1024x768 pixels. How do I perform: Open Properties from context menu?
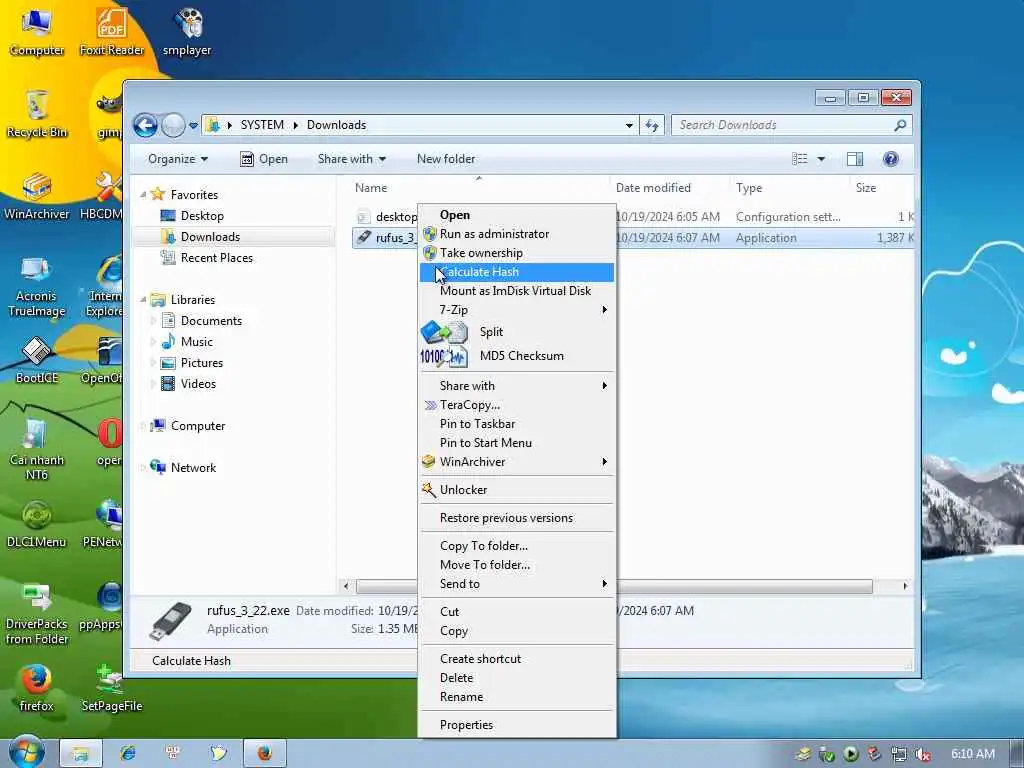tap(517, 725)
